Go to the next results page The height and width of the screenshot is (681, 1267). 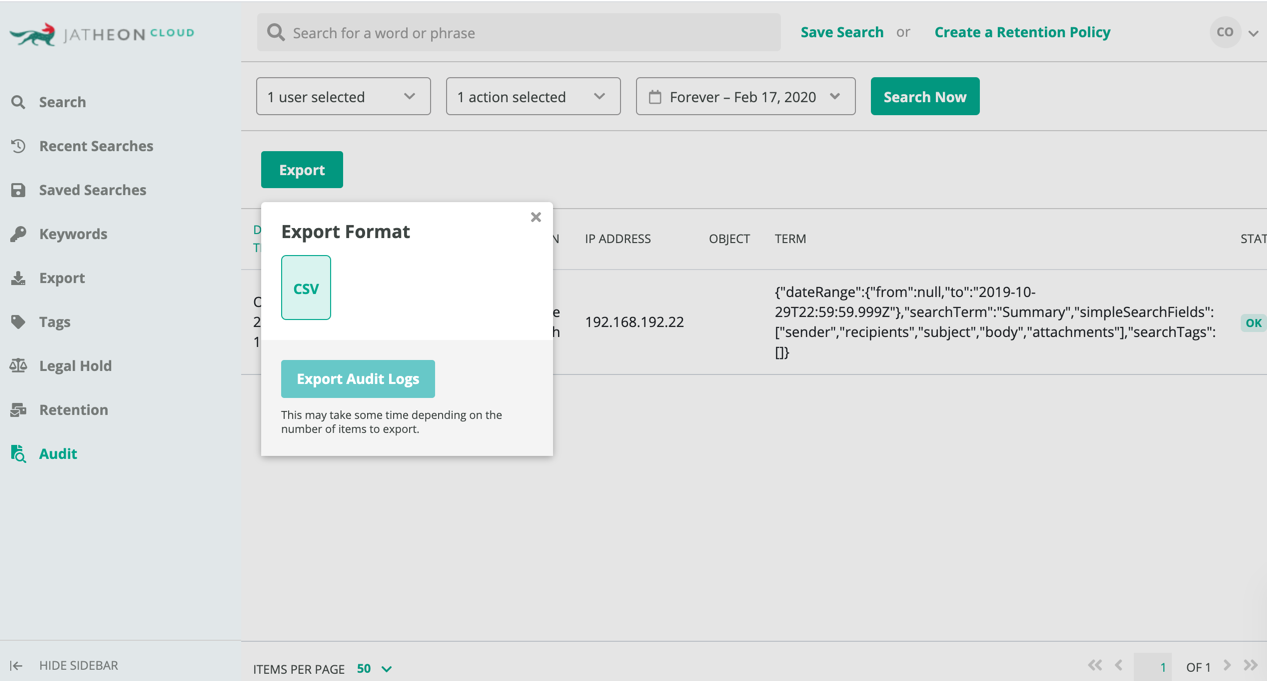click(1227, 666)
